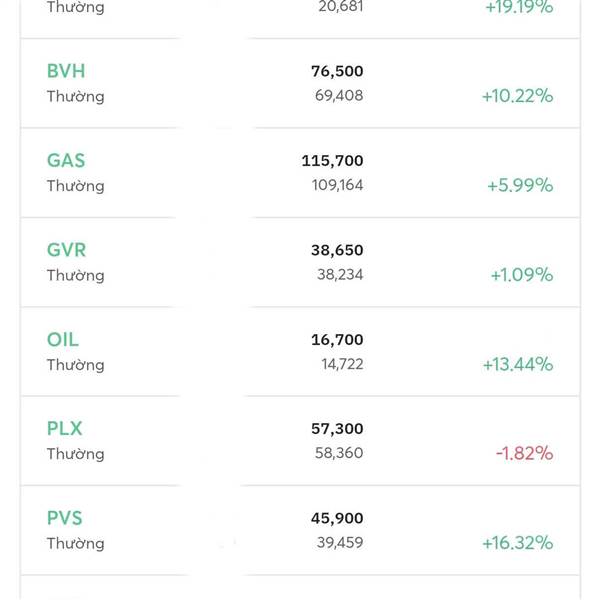Open the BVH stock ticker
The width and height of the screenshot is (600, 600).
point(66,71)
